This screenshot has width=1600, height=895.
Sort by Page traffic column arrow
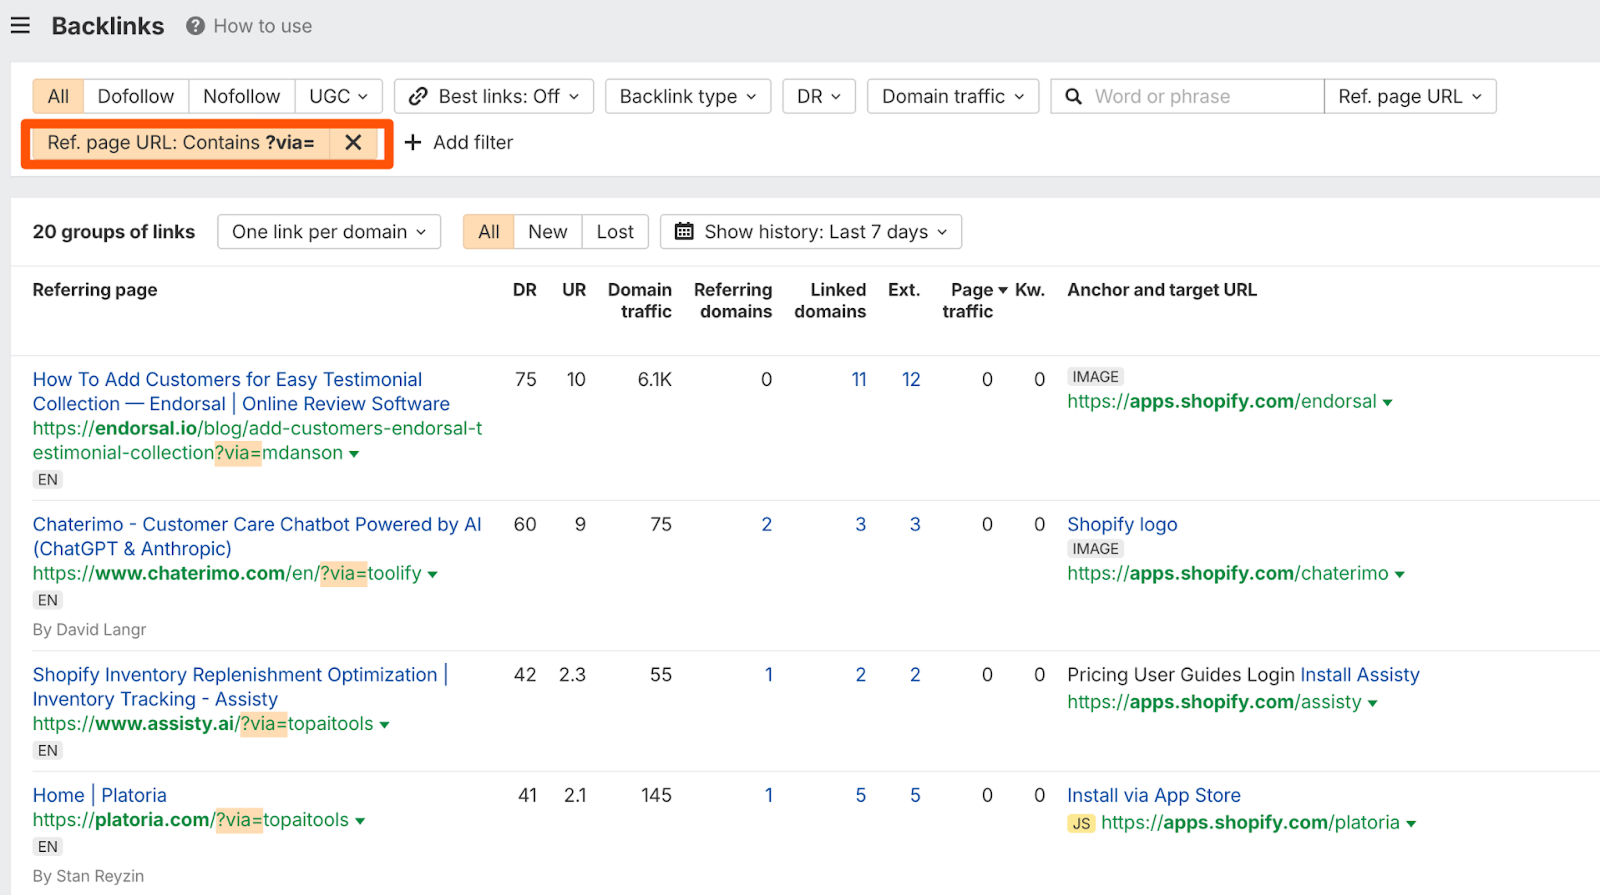point(1003,290)
